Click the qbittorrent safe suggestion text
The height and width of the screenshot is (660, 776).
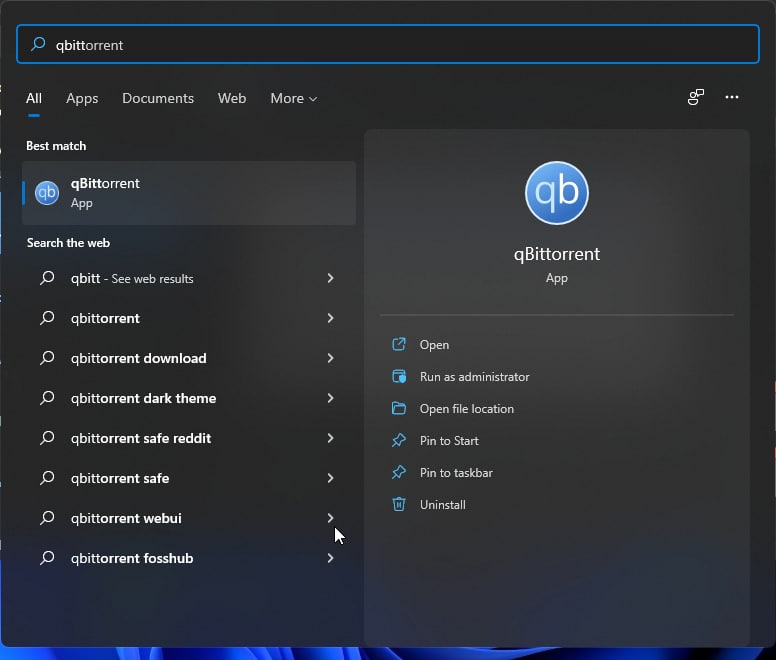click(120, 478)
